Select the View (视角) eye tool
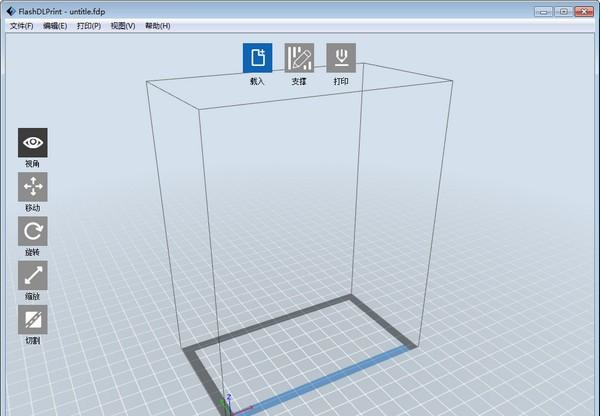The width and height of the screenshot is (600, 416). [33, 143]
